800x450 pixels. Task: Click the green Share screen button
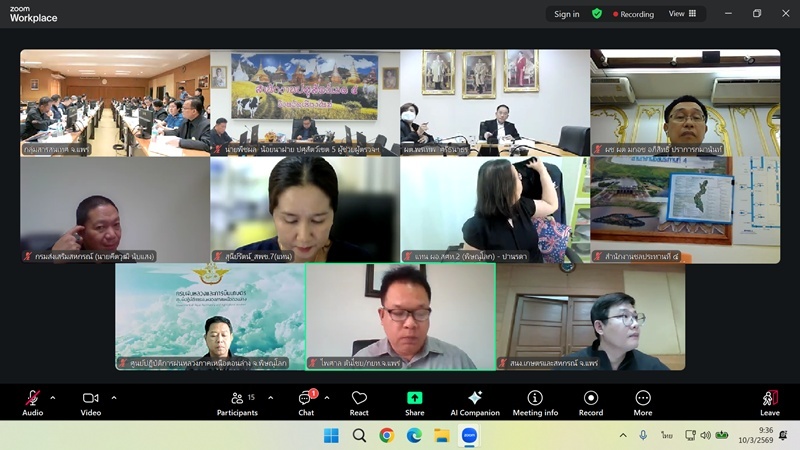pos(414,402)
